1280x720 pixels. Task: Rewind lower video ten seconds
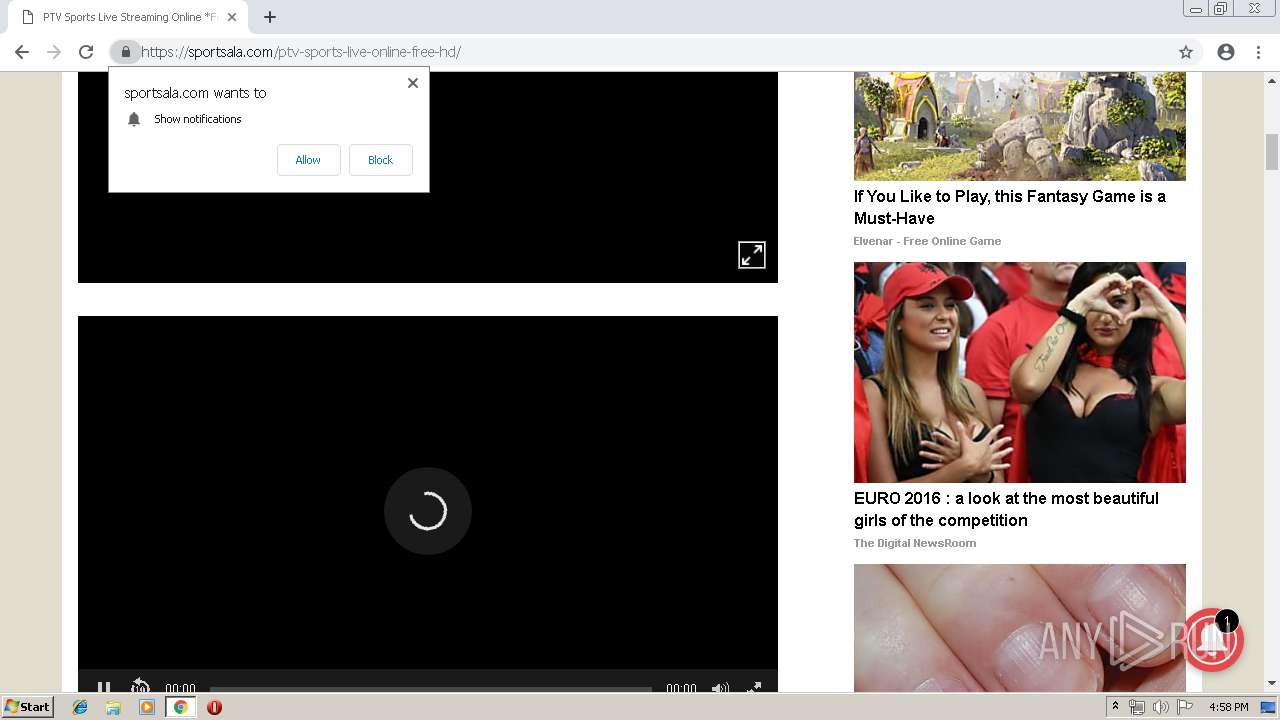[x=140, y=687]
